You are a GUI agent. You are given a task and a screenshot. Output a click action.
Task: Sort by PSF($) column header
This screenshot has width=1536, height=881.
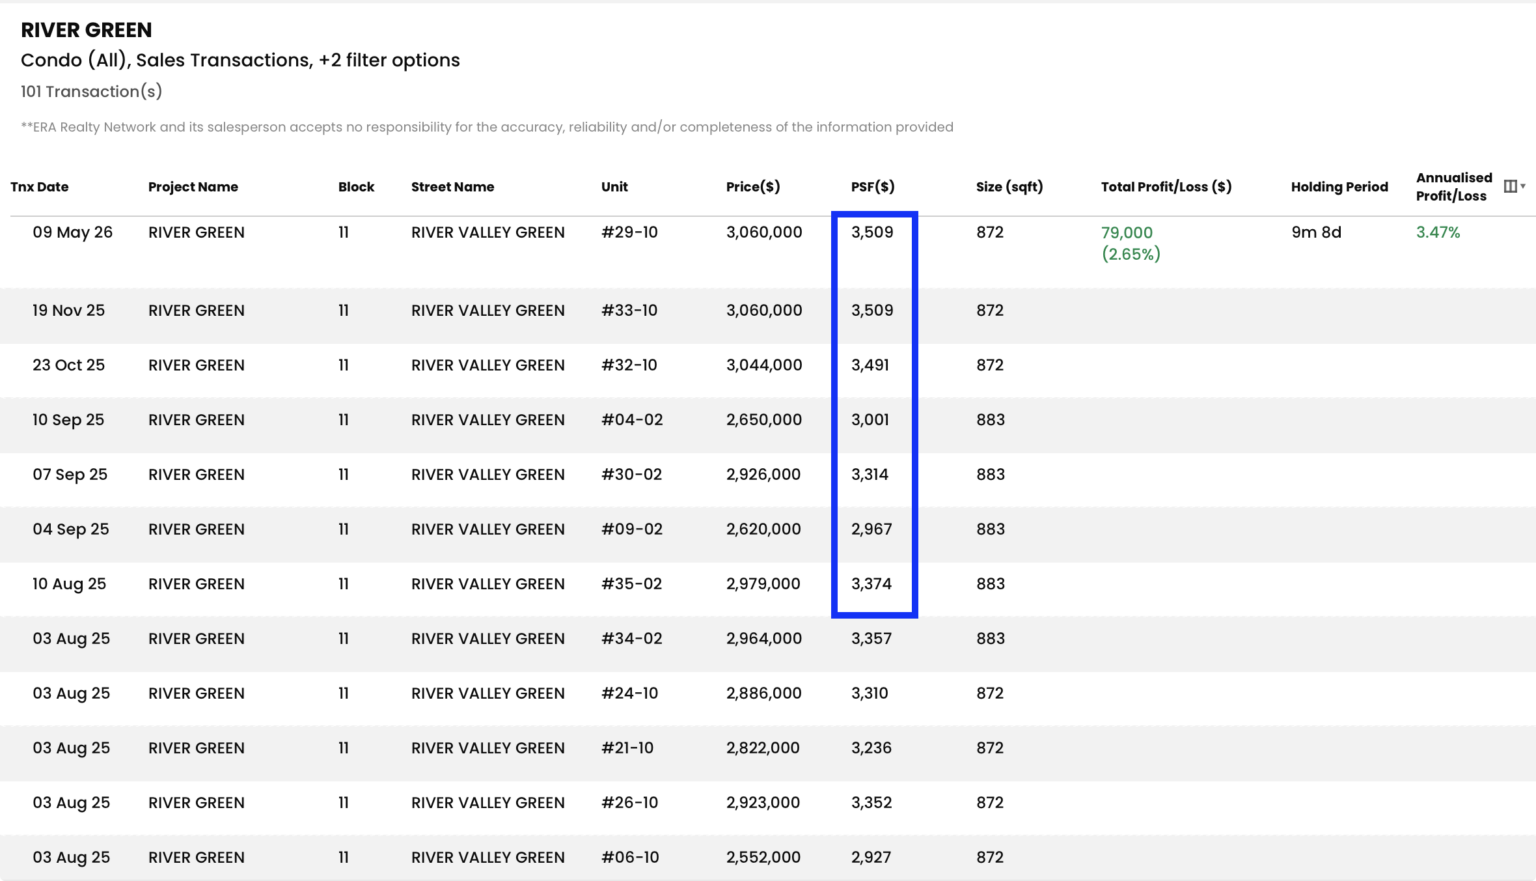(873, 187)
